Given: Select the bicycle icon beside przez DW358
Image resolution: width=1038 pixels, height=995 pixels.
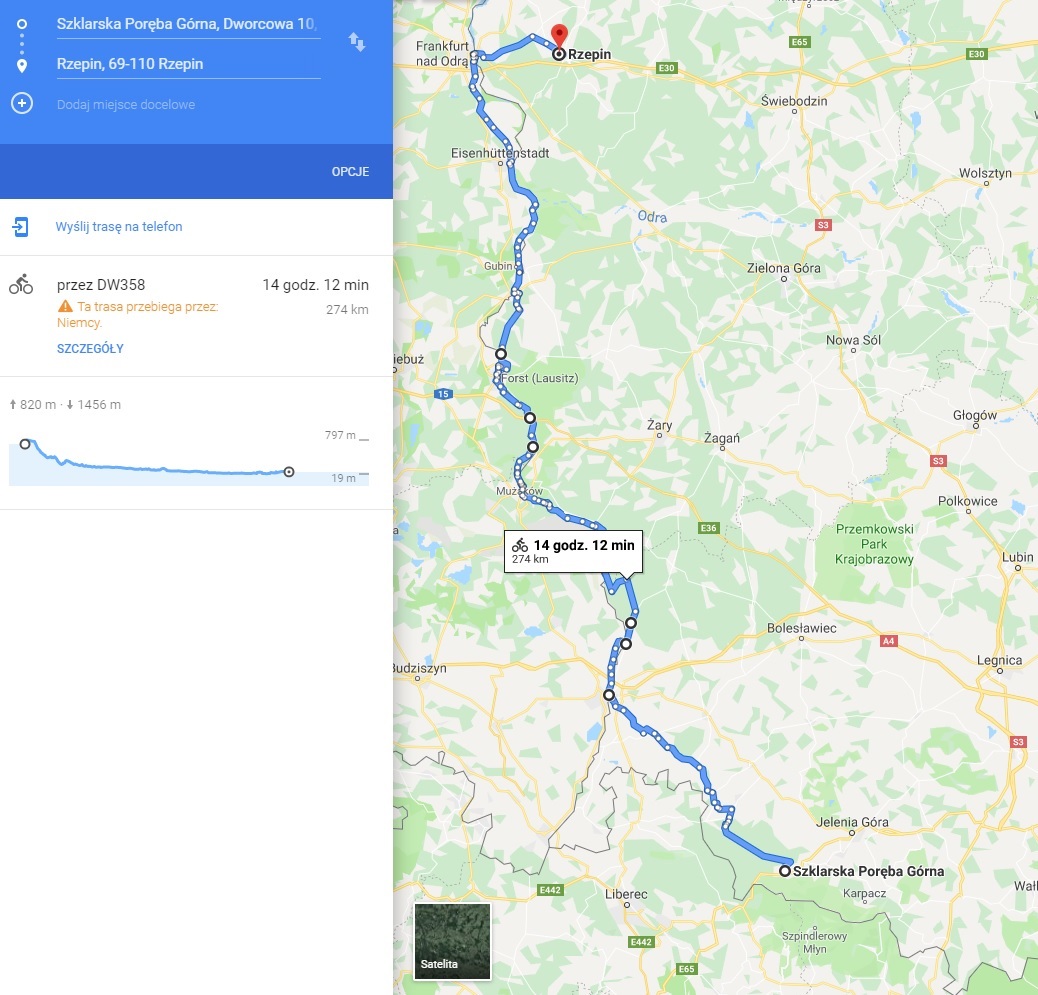Looking at the screenshot, I should [x=21, y=285].
